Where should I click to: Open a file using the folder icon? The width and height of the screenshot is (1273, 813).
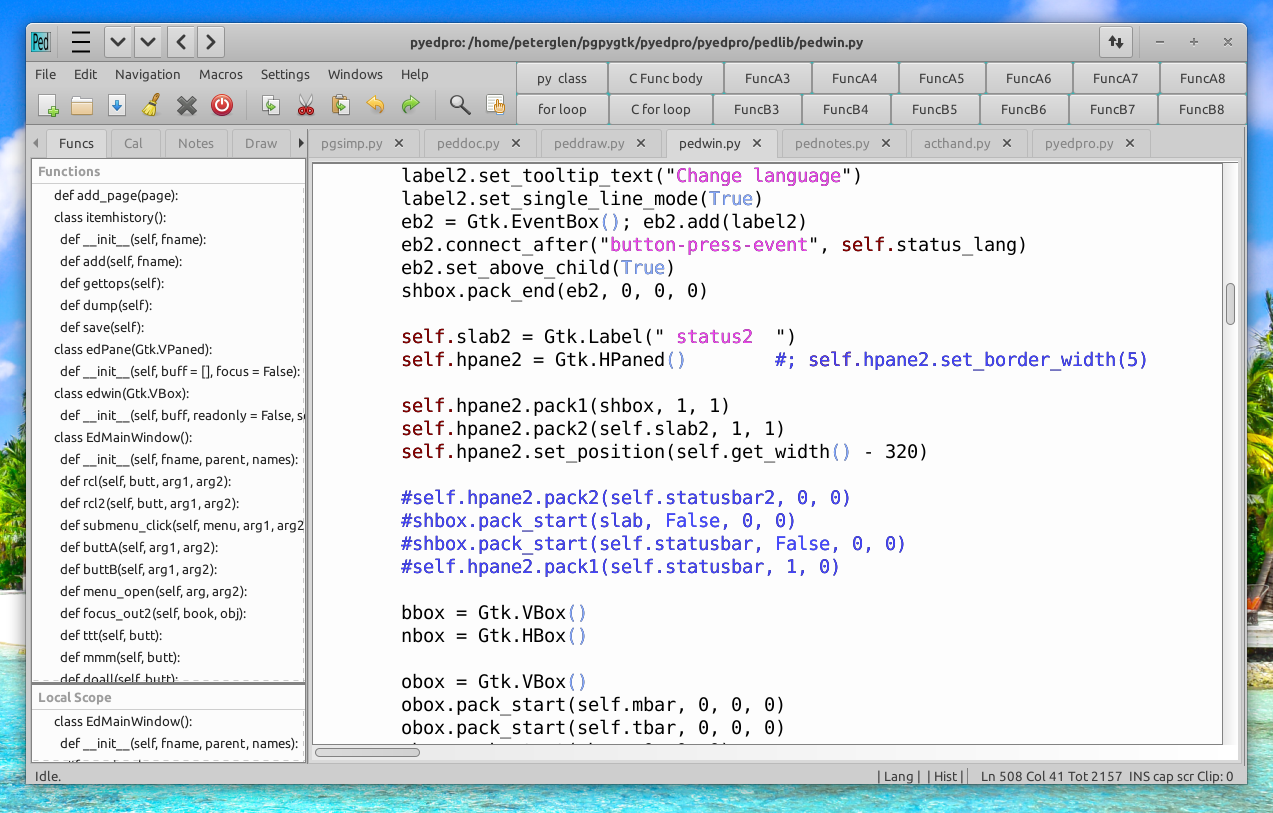[x=82, y=105]
